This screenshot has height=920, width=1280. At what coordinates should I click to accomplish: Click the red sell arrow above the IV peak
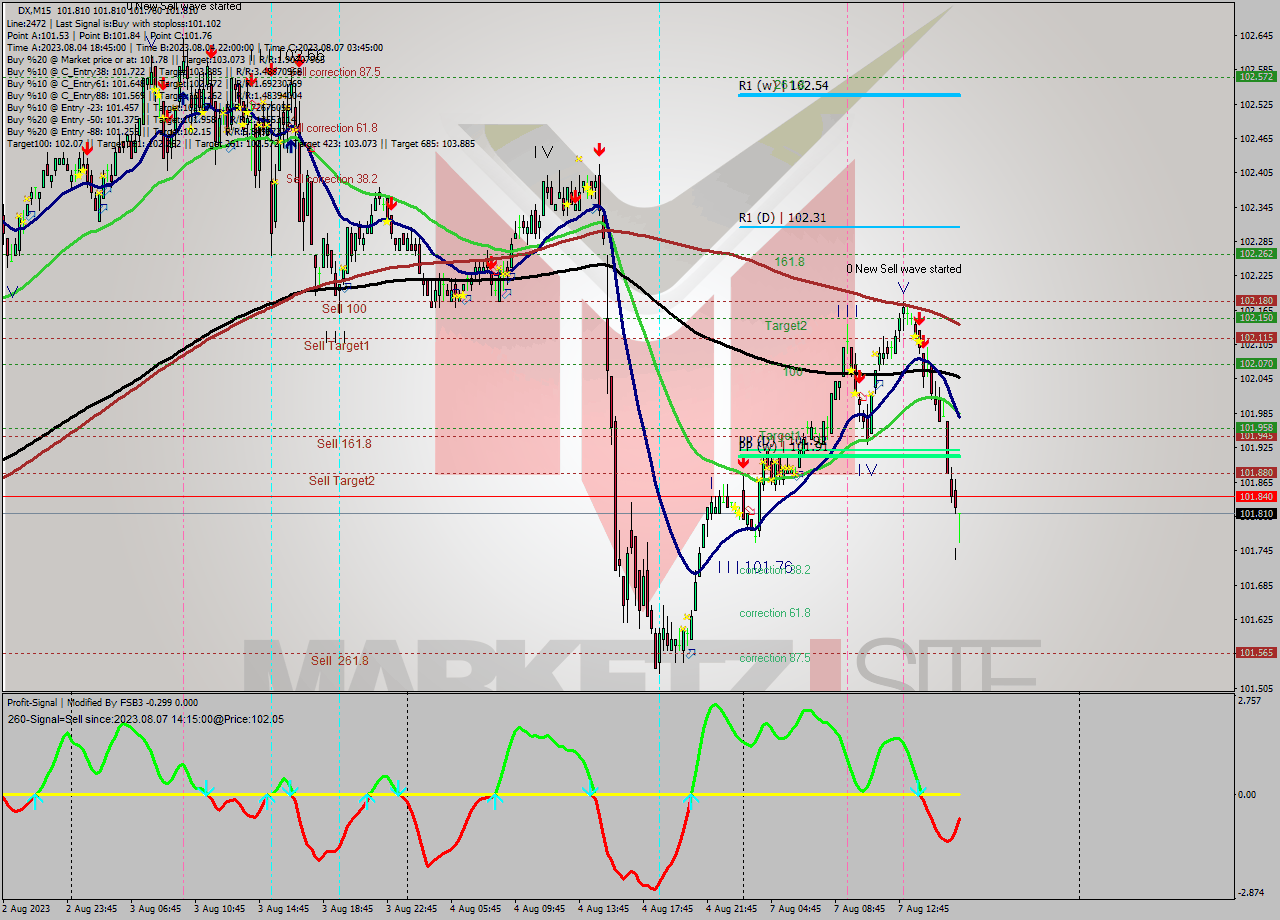tap(598, 150)
